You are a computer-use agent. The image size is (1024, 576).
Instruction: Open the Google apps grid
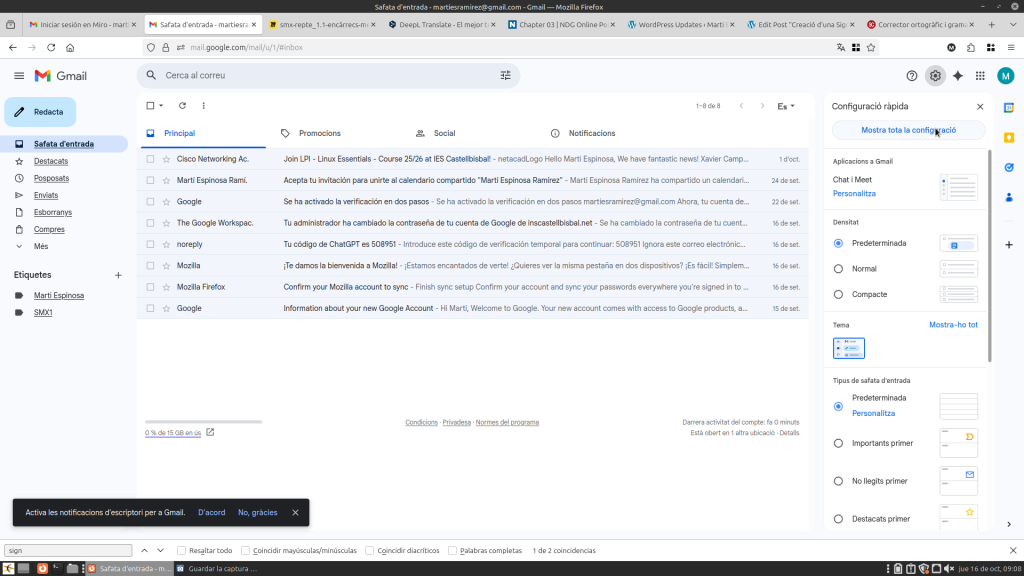980,75
